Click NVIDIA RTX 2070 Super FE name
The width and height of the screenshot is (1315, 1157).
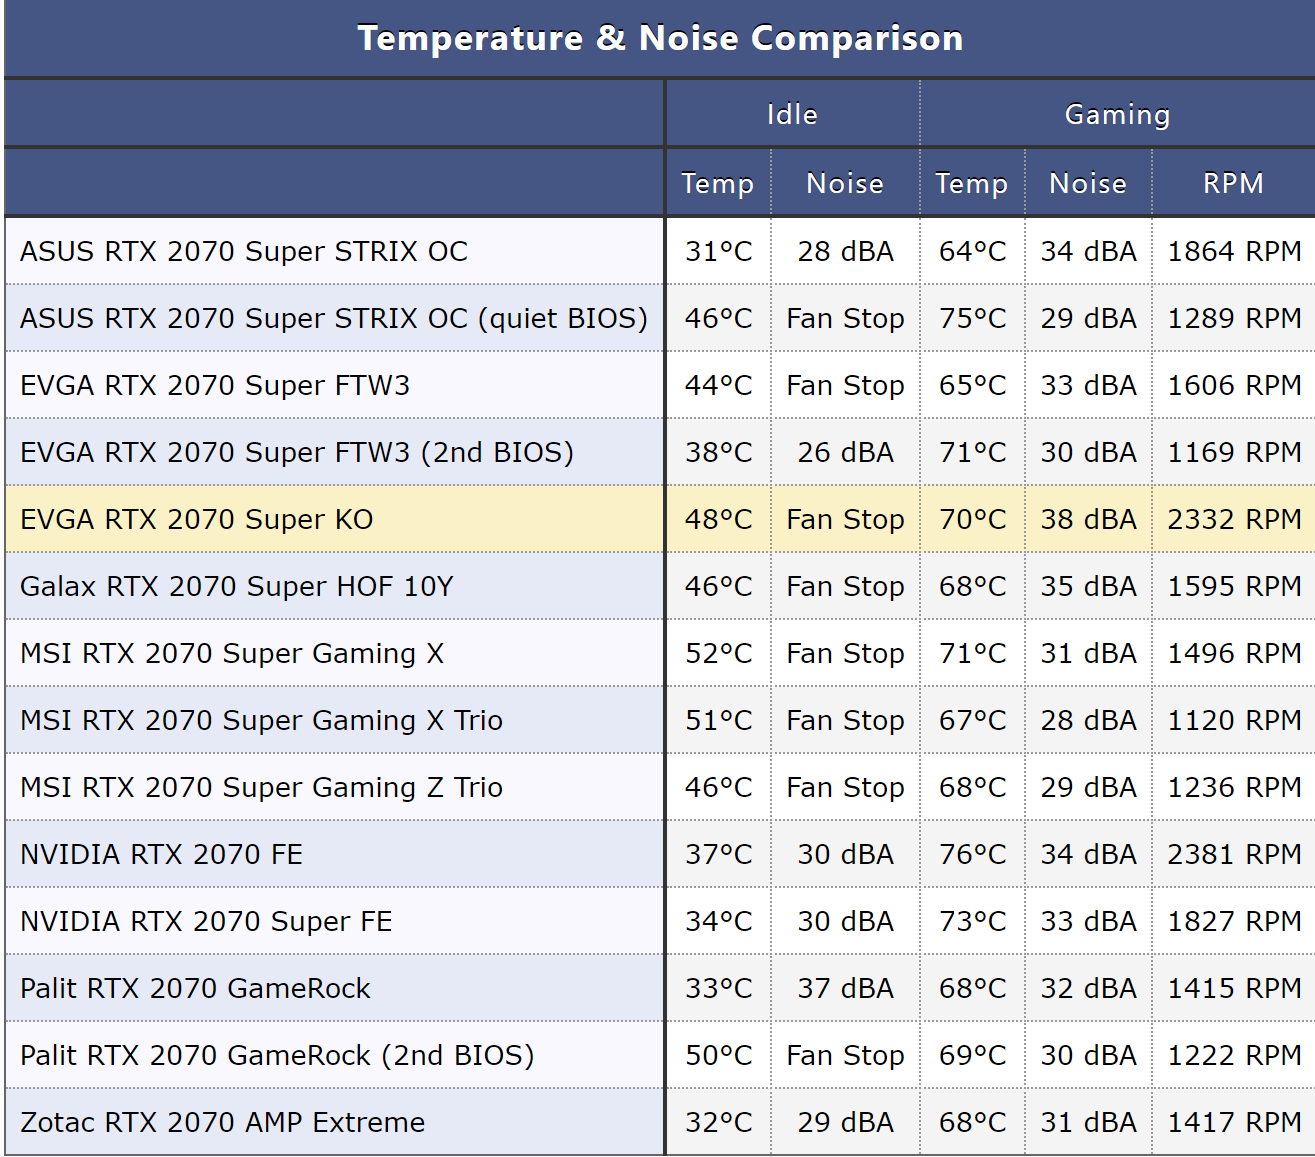click(206, 921)
